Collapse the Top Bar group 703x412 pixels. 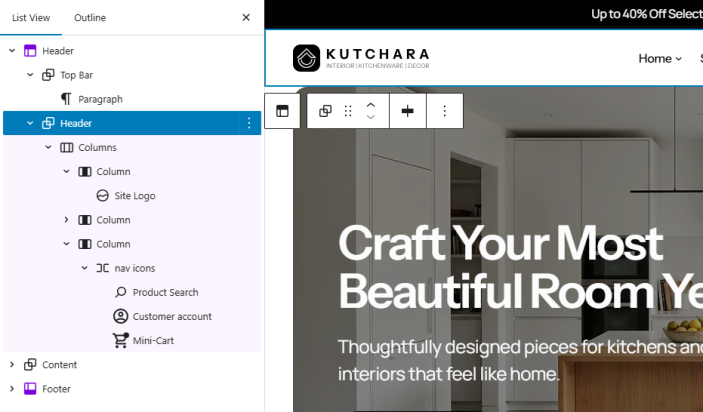pos(30,75)
